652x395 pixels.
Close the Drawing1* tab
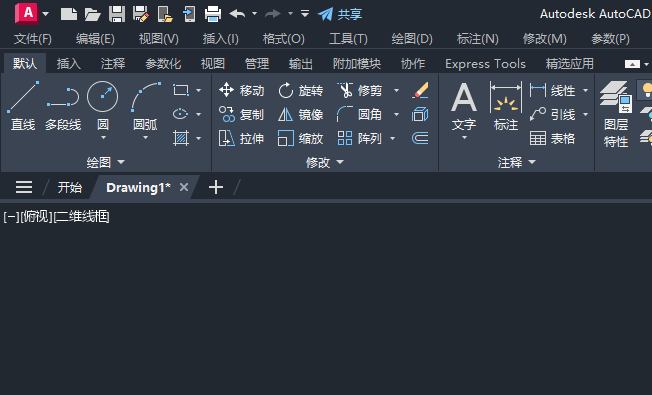coord(184,188)
